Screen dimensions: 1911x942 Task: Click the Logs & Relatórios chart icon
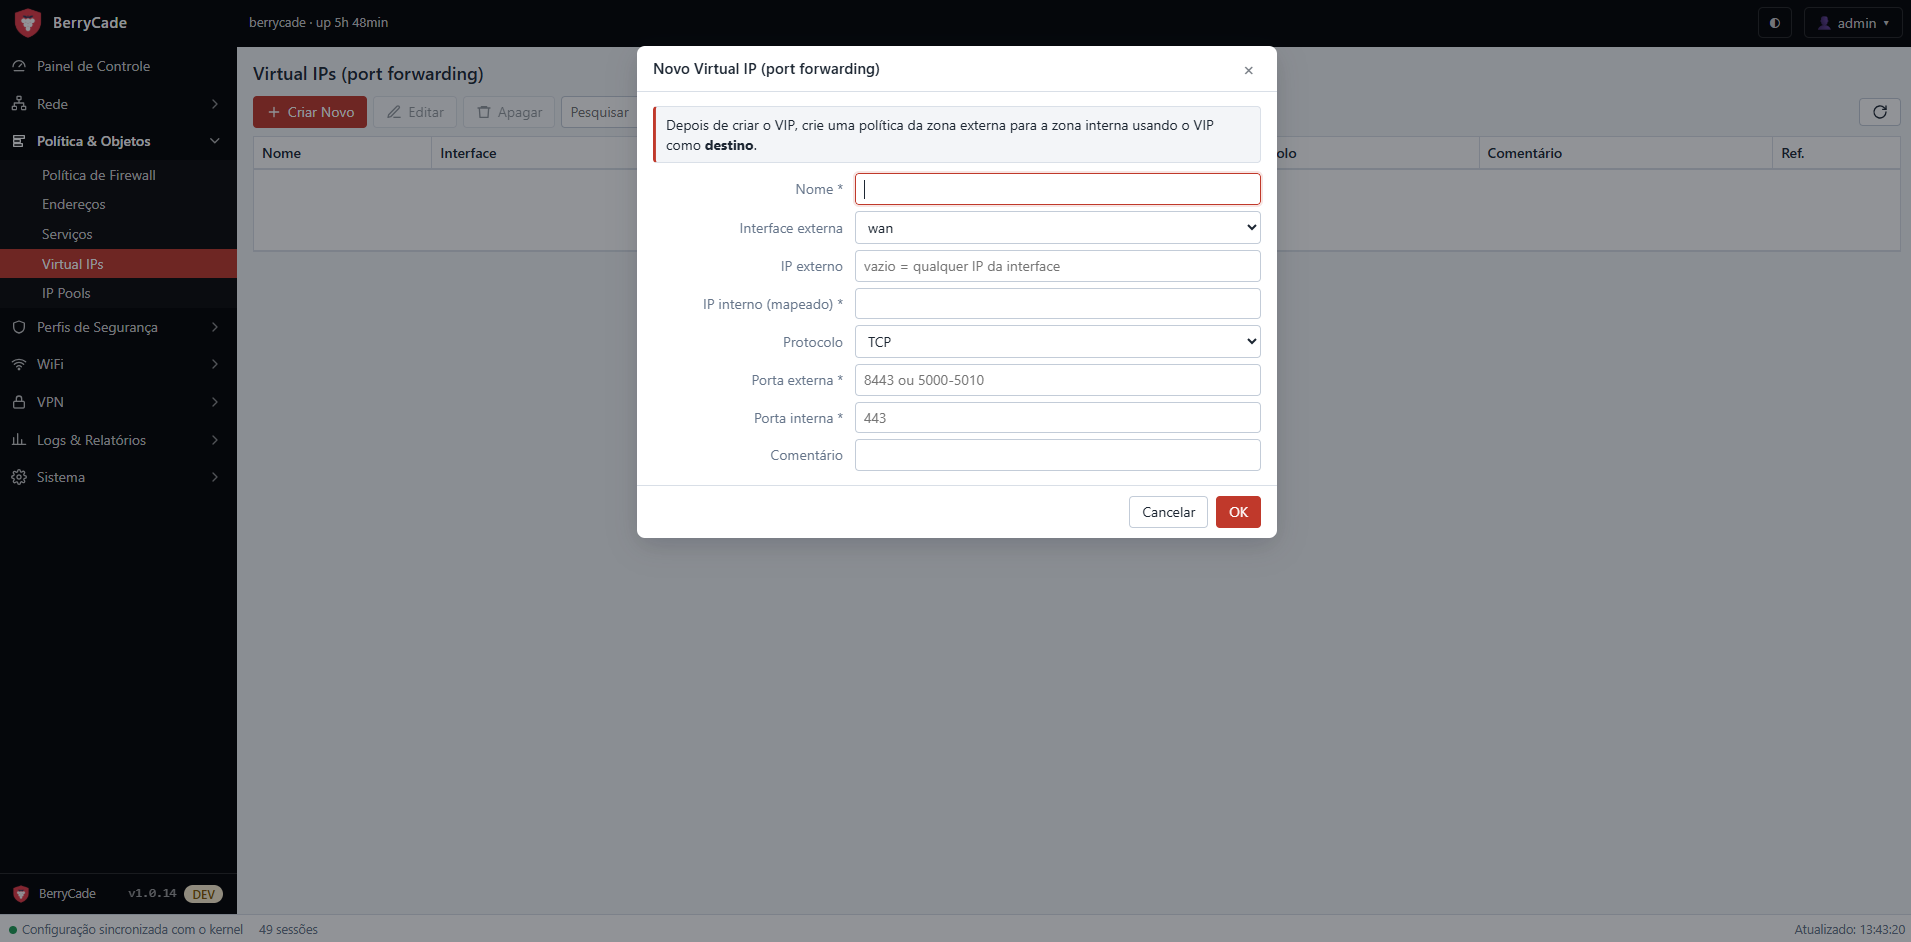pyautogui.click(x=19, y=440)
